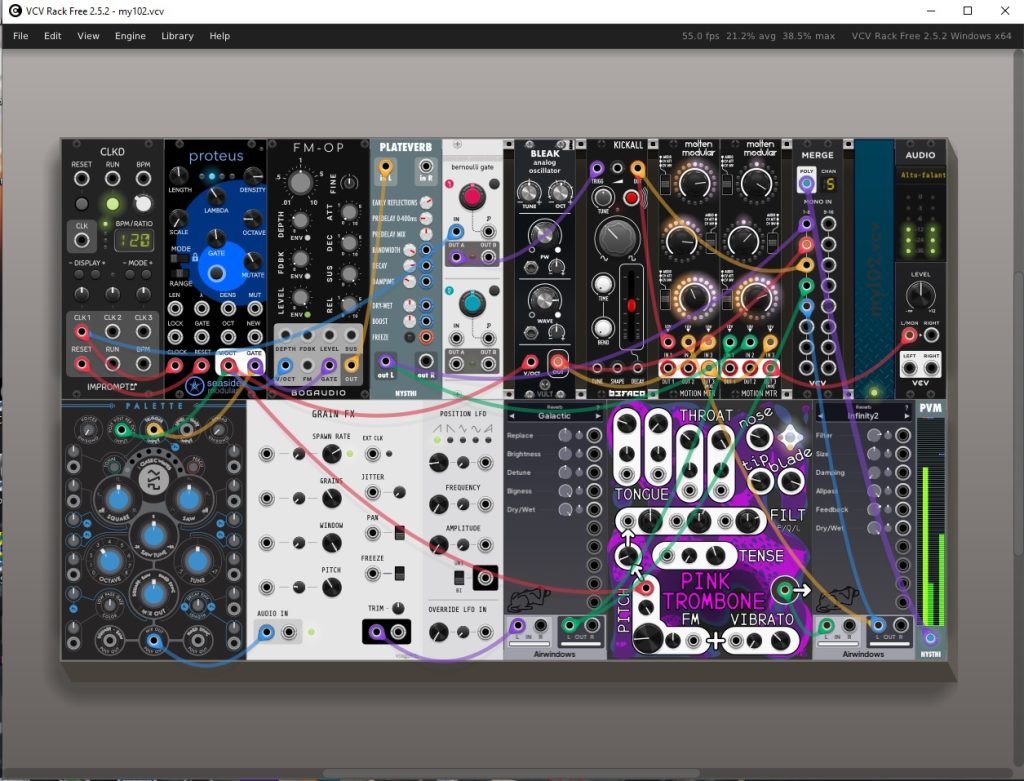The width and height of the screenshot is (1024, 781).
Task: Click the Proteus LENGTH knob
Action: (179, 175)
